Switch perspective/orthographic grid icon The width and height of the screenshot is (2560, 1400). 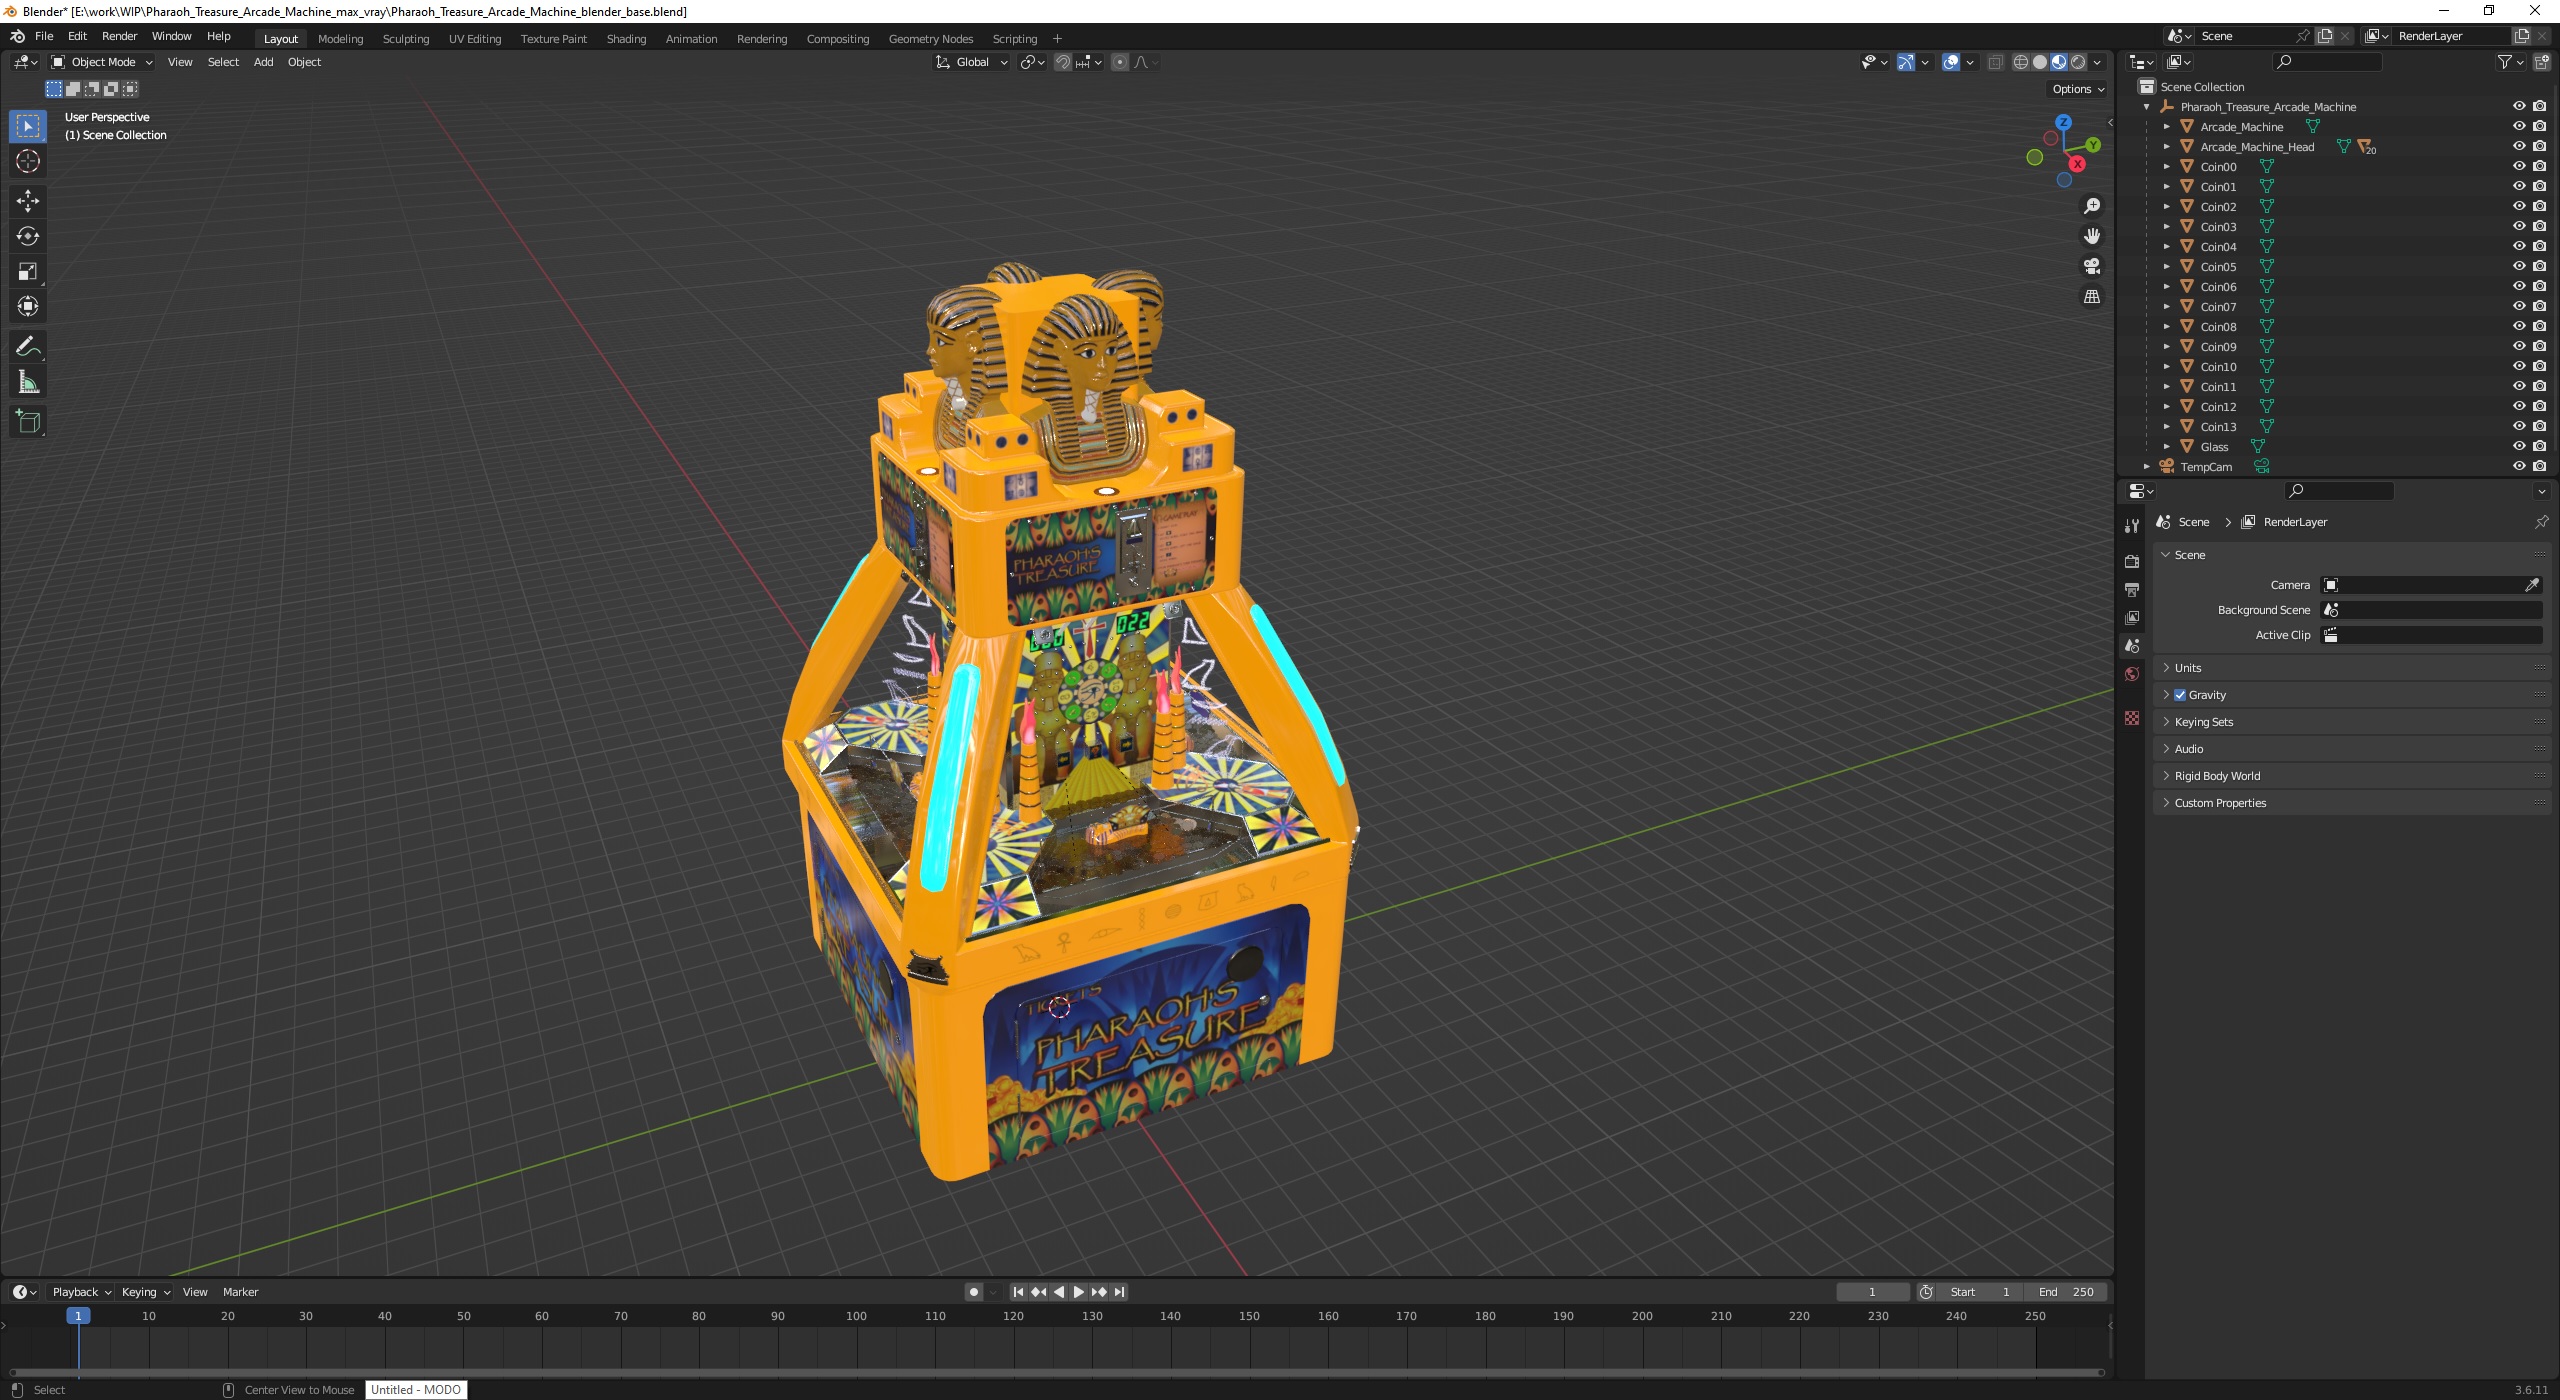[x=2091, y=297]
